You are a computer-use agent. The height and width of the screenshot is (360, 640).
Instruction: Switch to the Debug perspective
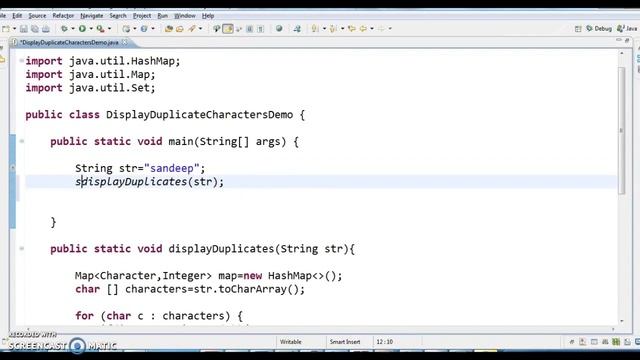pos(599,29)
